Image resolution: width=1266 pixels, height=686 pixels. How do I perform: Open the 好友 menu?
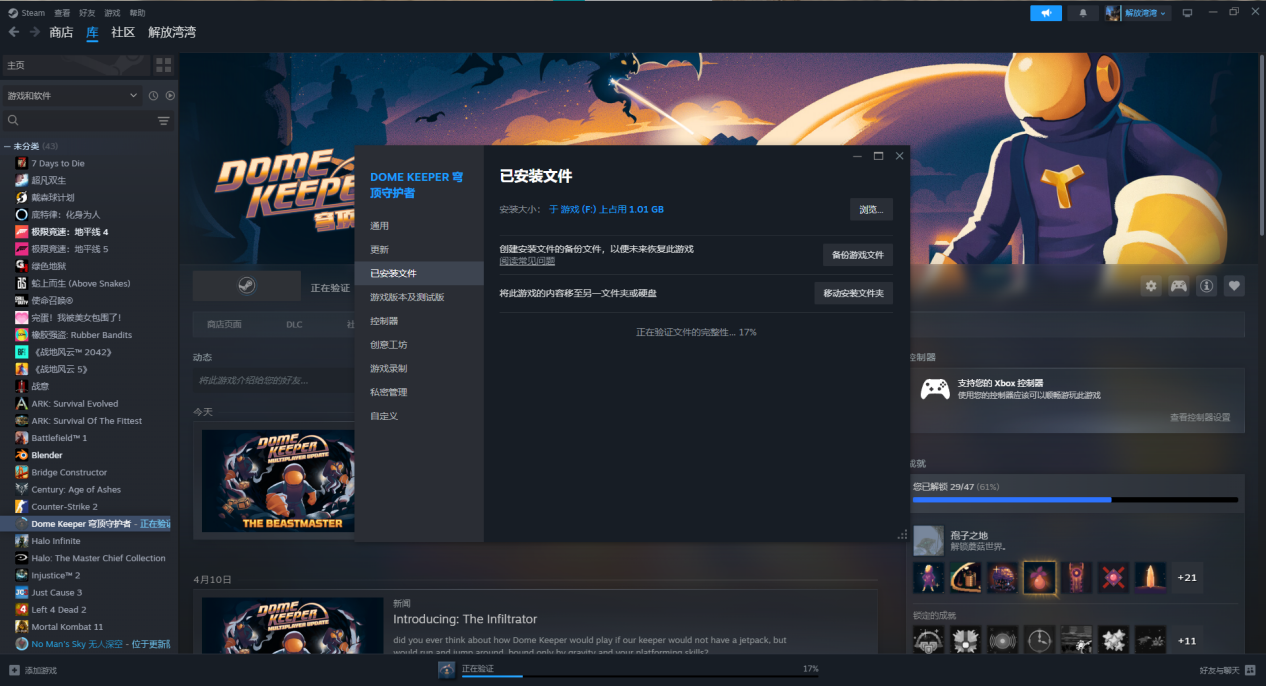click(x=87, y=13)
